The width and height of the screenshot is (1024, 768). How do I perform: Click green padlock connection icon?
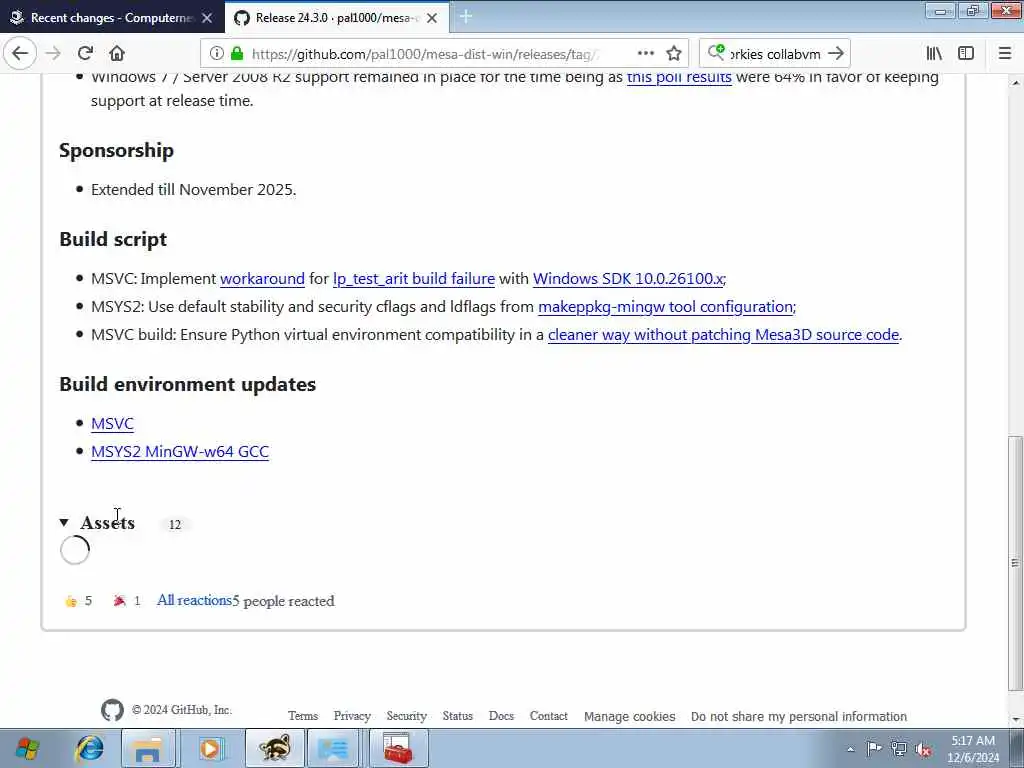tap(237, 54)
